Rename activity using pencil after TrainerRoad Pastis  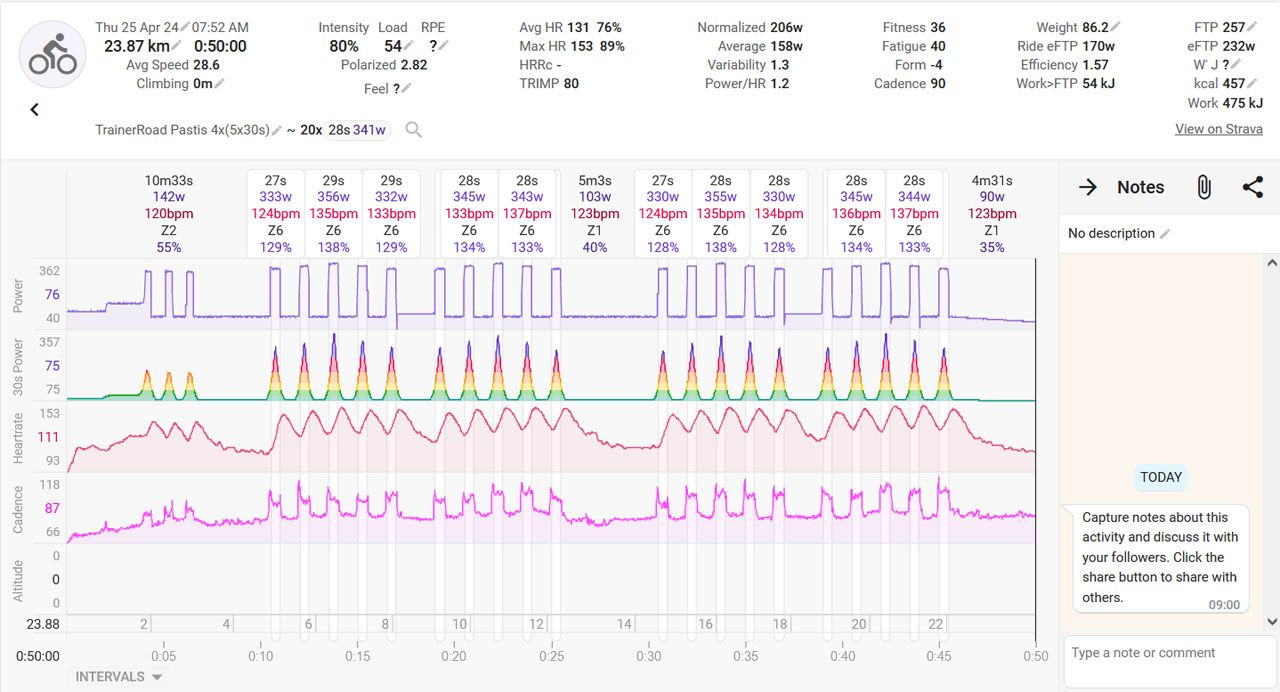[x=277, y=131]
